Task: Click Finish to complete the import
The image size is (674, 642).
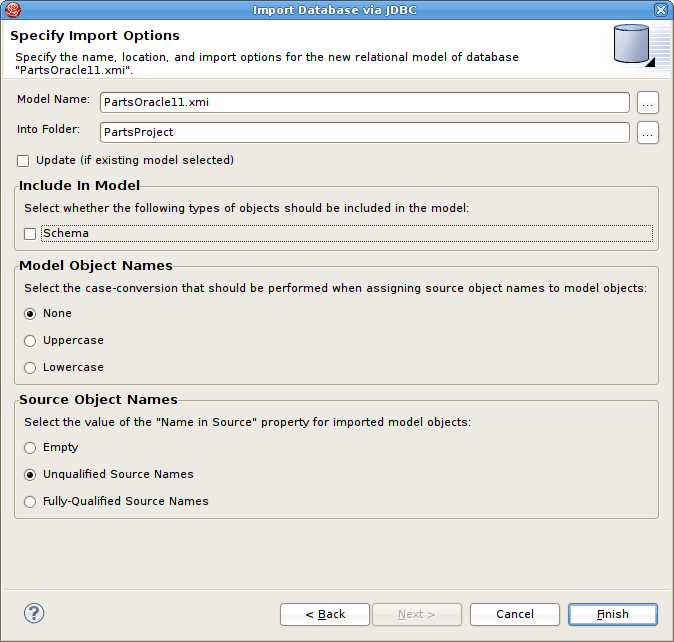Action: (612, 614)
